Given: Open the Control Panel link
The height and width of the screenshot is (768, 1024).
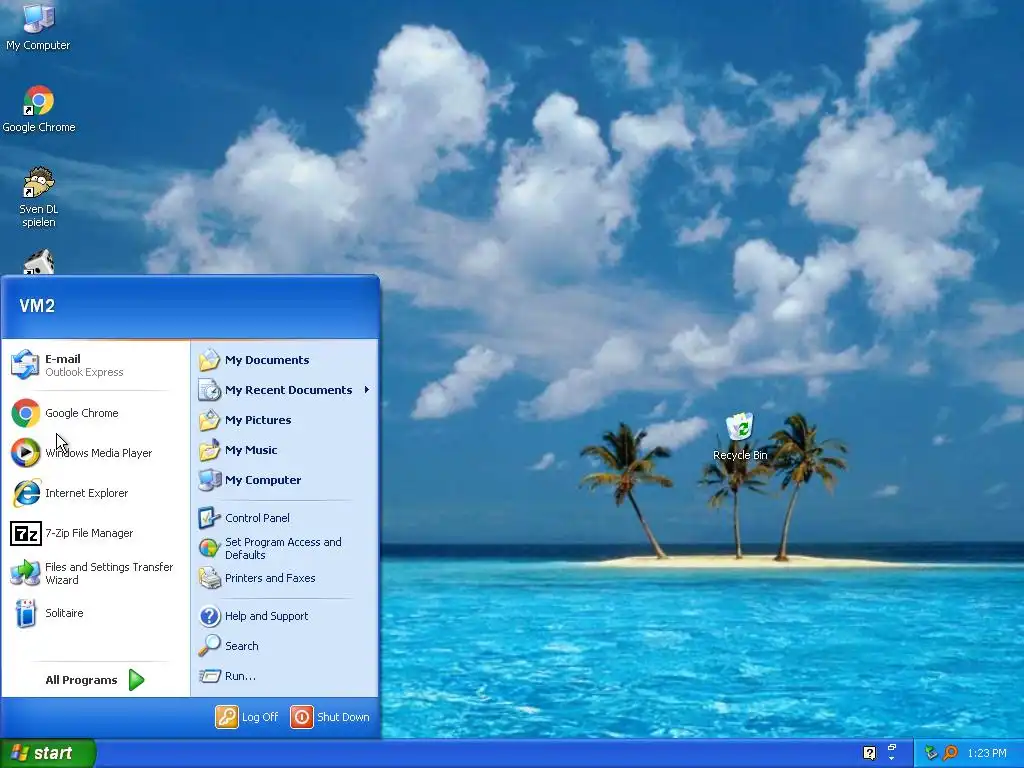Looking at the screenshot, I should point(257,518).
